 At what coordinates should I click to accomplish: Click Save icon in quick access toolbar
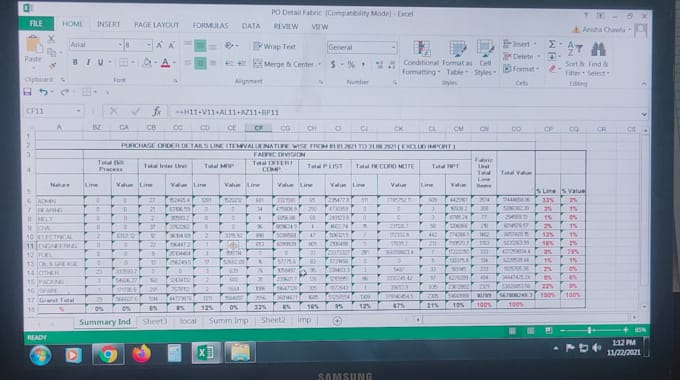27,92
